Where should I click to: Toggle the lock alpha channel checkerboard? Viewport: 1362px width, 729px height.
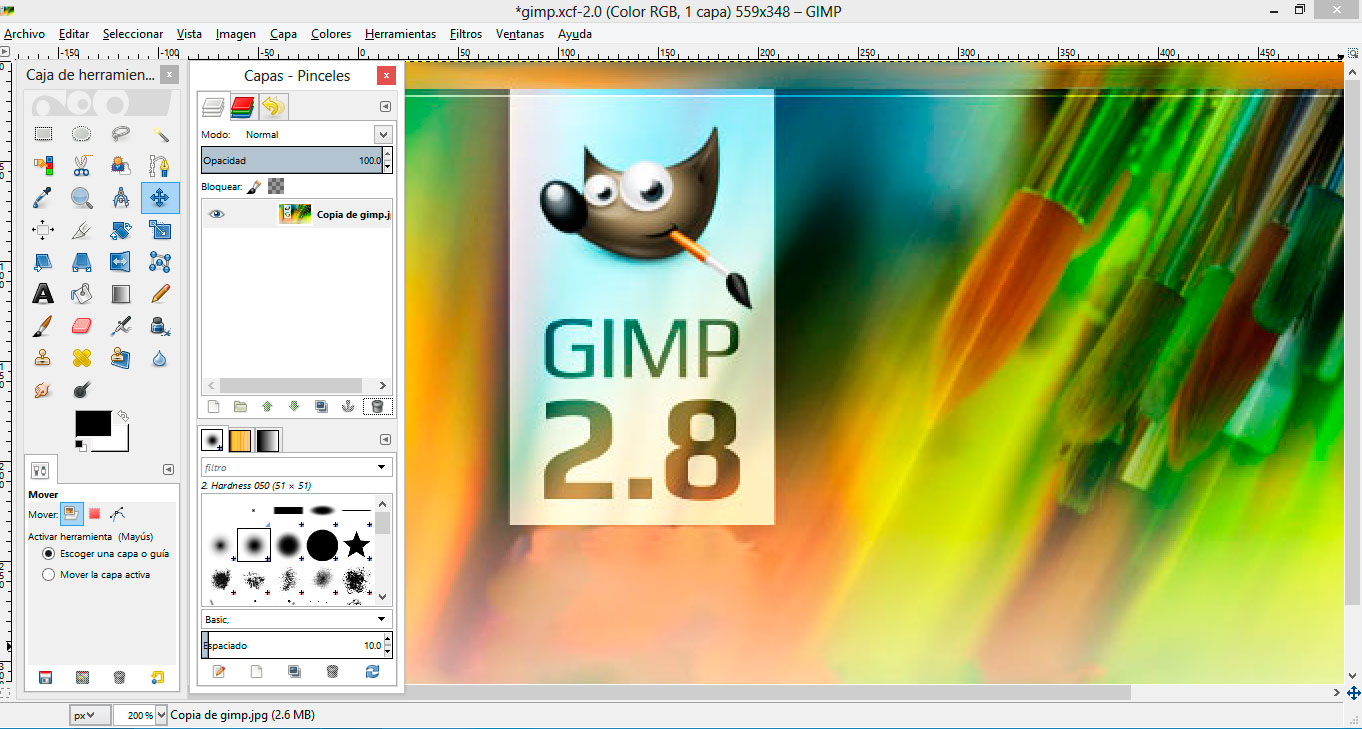click(x=276, y=186)
